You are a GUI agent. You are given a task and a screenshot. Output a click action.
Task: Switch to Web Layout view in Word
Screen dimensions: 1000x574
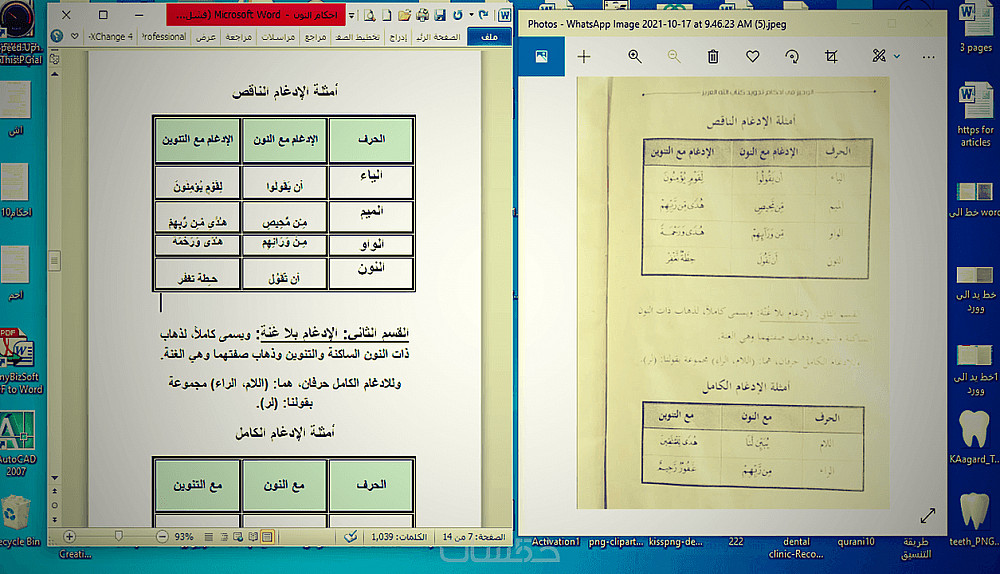point(238,536)
